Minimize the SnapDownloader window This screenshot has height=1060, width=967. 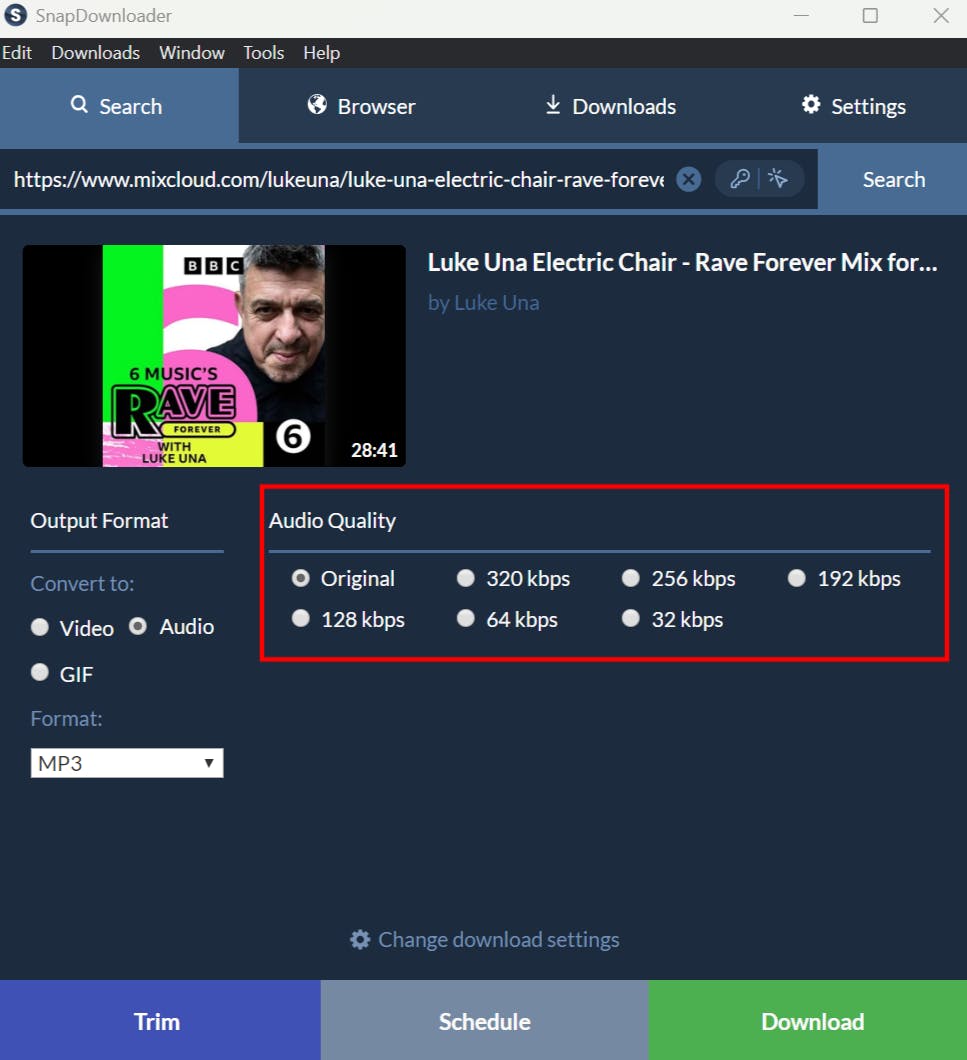click(801, 15)
